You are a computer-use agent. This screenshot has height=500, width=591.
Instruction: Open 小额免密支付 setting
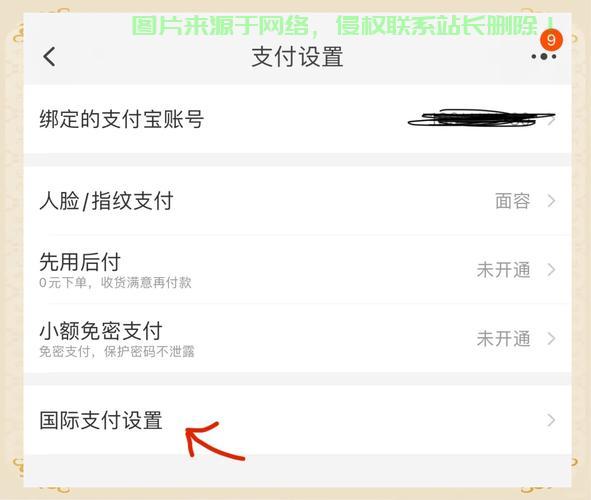297,338
